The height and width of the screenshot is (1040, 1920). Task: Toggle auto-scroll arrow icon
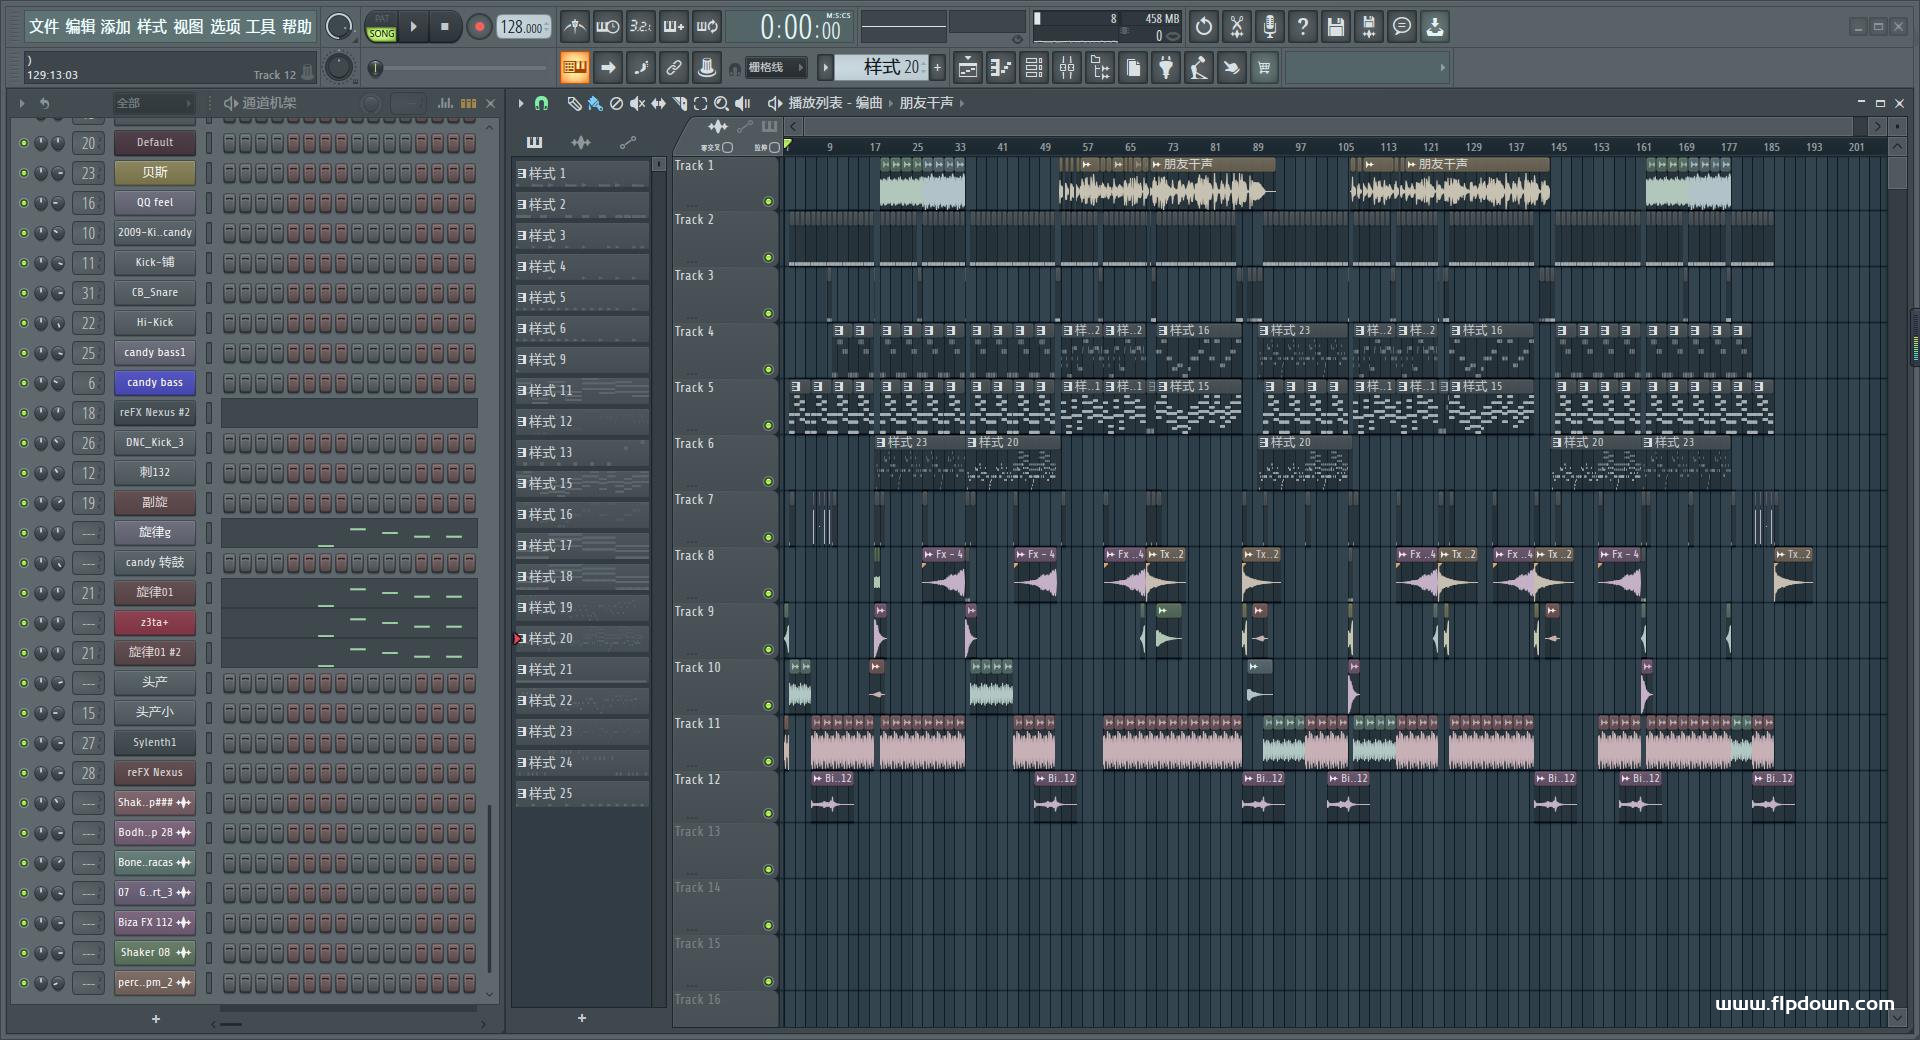click(x=607, y=68)
